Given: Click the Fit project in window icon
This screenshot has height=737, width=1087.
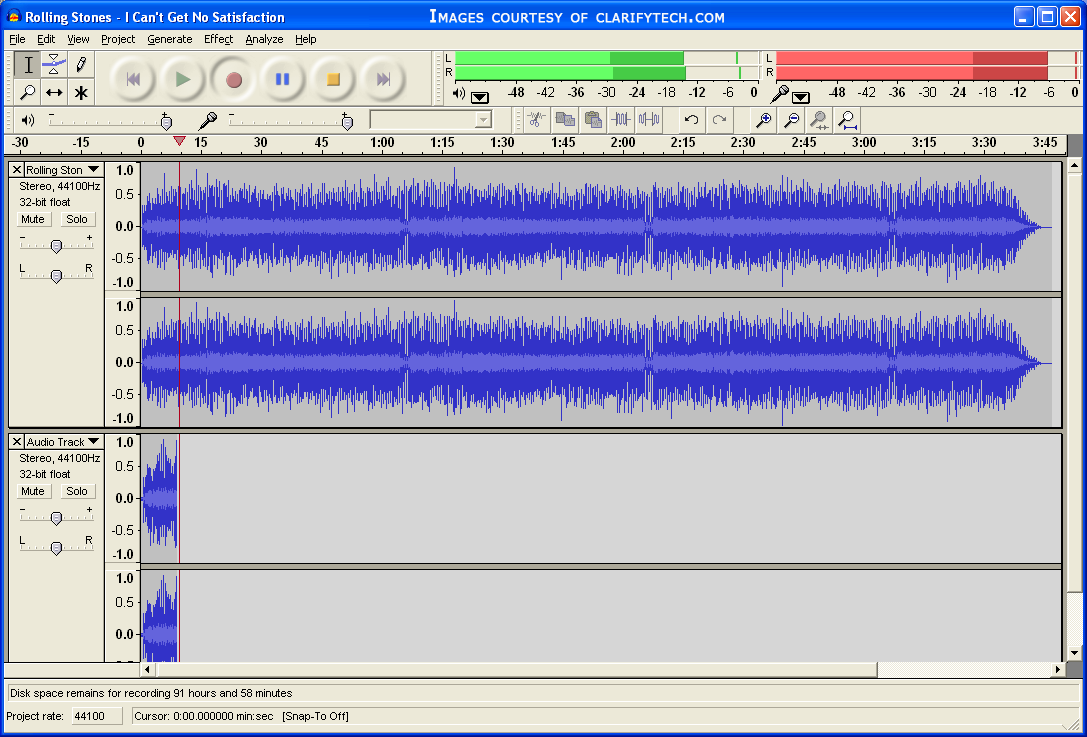Looking at the screenshot, I should [x=847, y=120].
